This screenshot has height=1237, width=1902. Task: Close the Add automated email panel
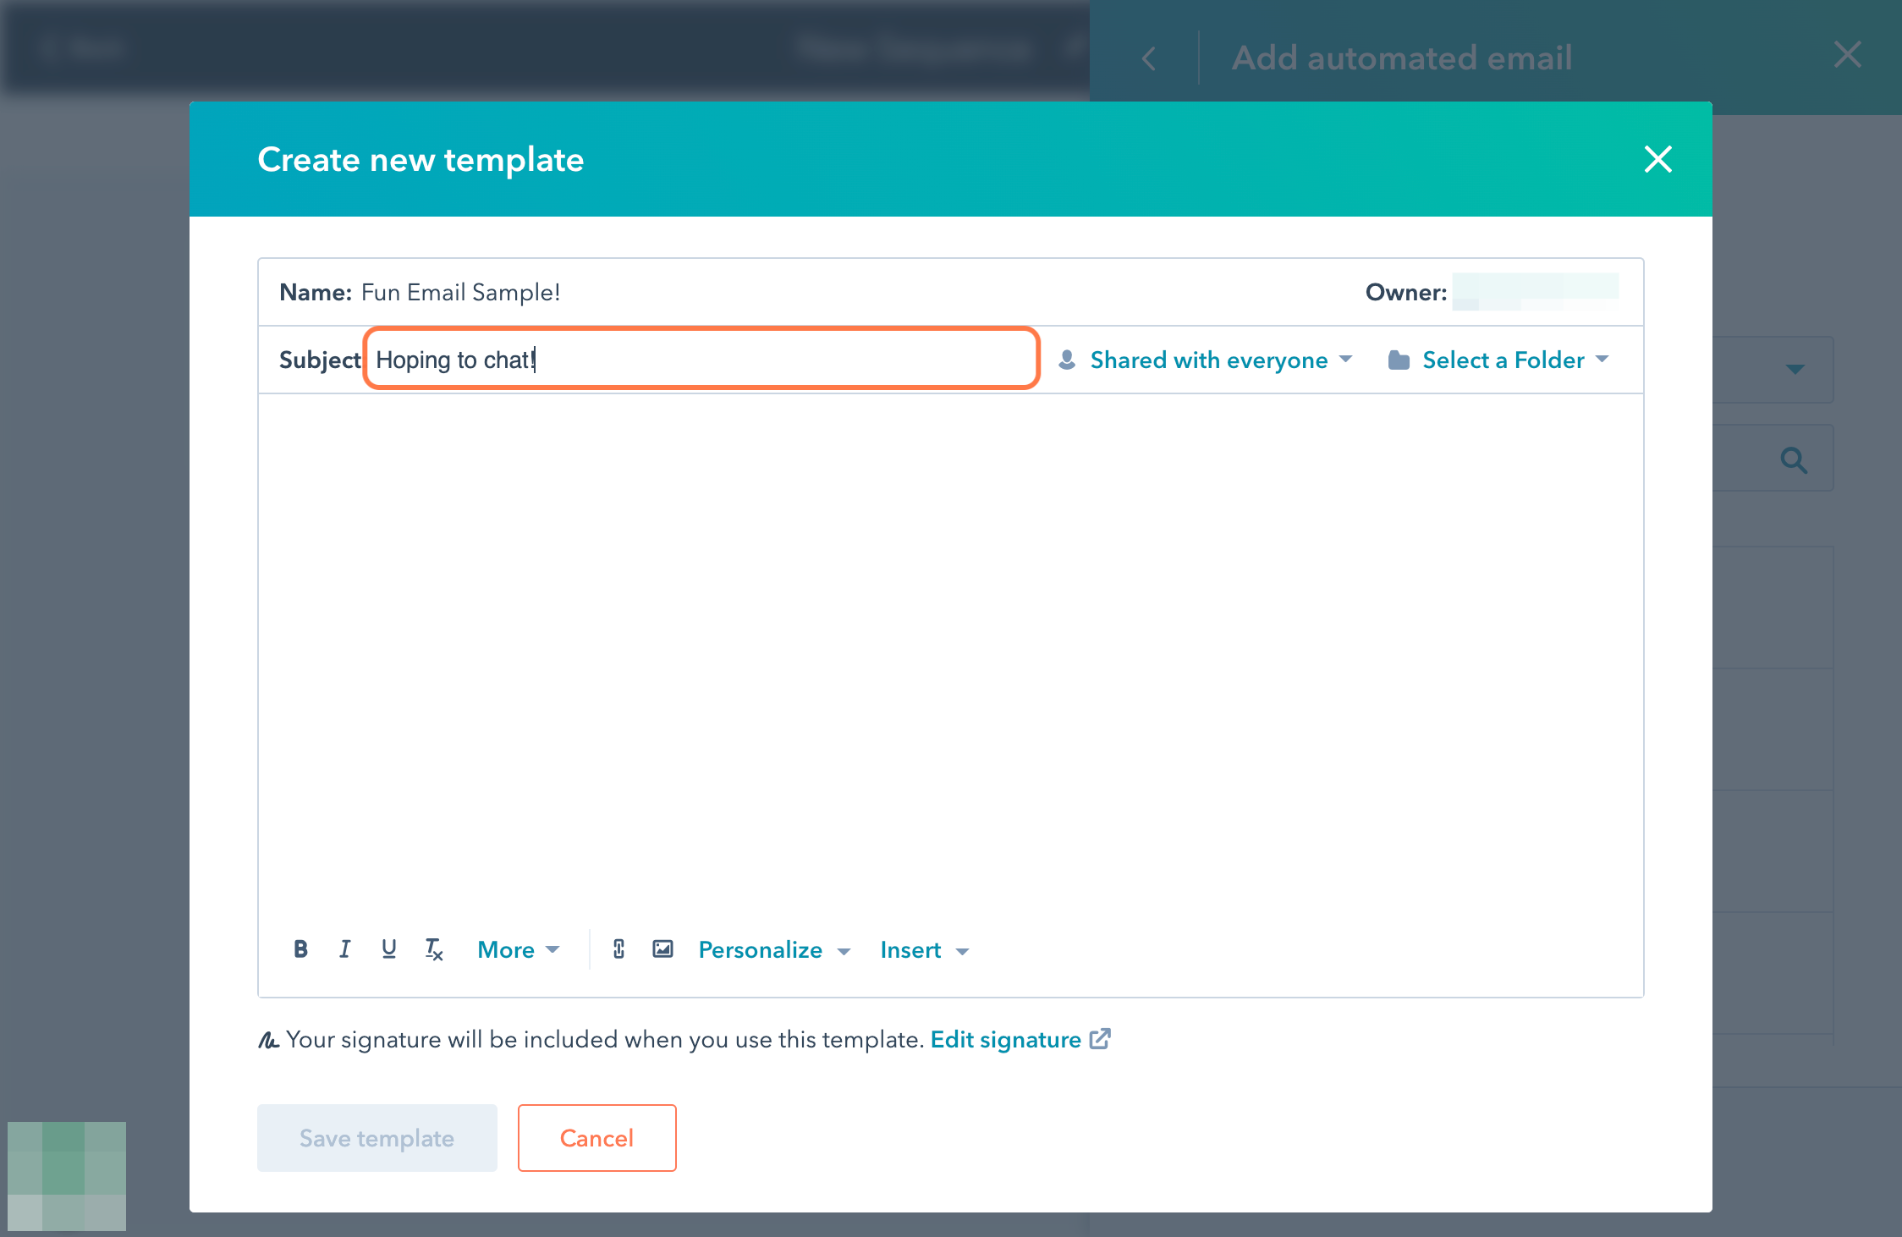point(1847,54)
